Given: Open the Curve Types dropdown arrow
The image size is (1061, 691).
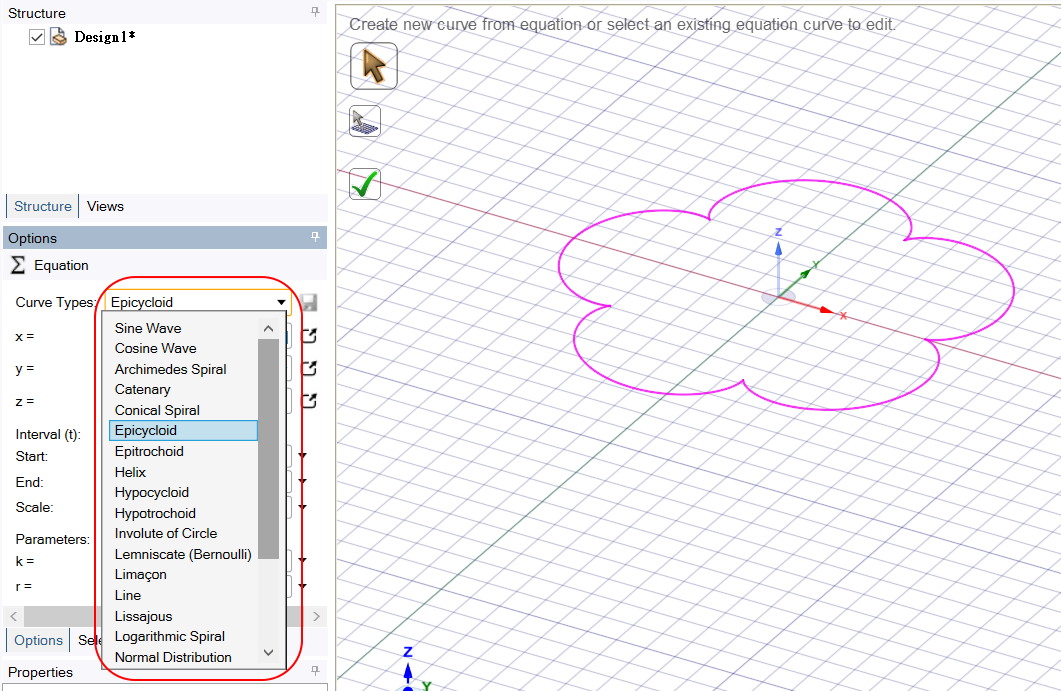Looking at the screenshot, I should point(281,302).
